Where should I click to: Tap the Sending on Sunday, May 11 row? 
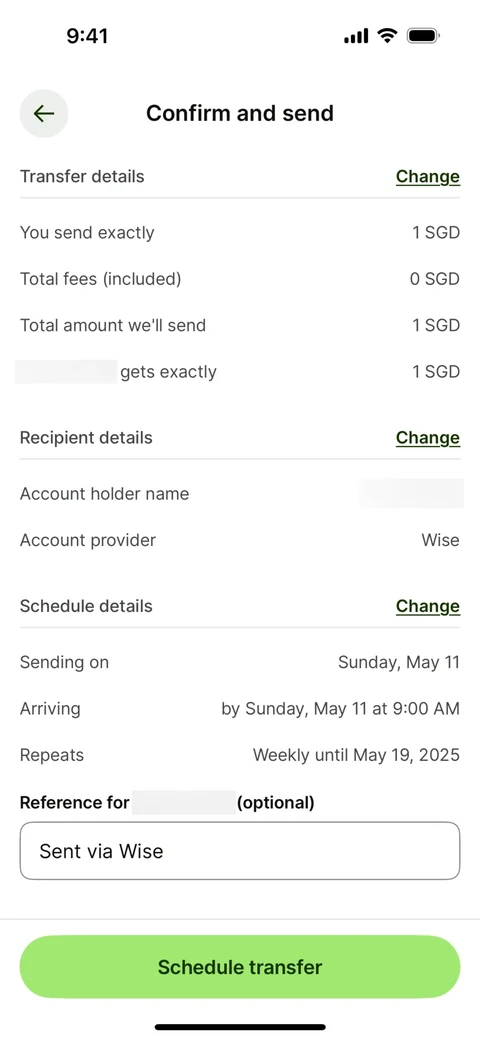[240, 663]
